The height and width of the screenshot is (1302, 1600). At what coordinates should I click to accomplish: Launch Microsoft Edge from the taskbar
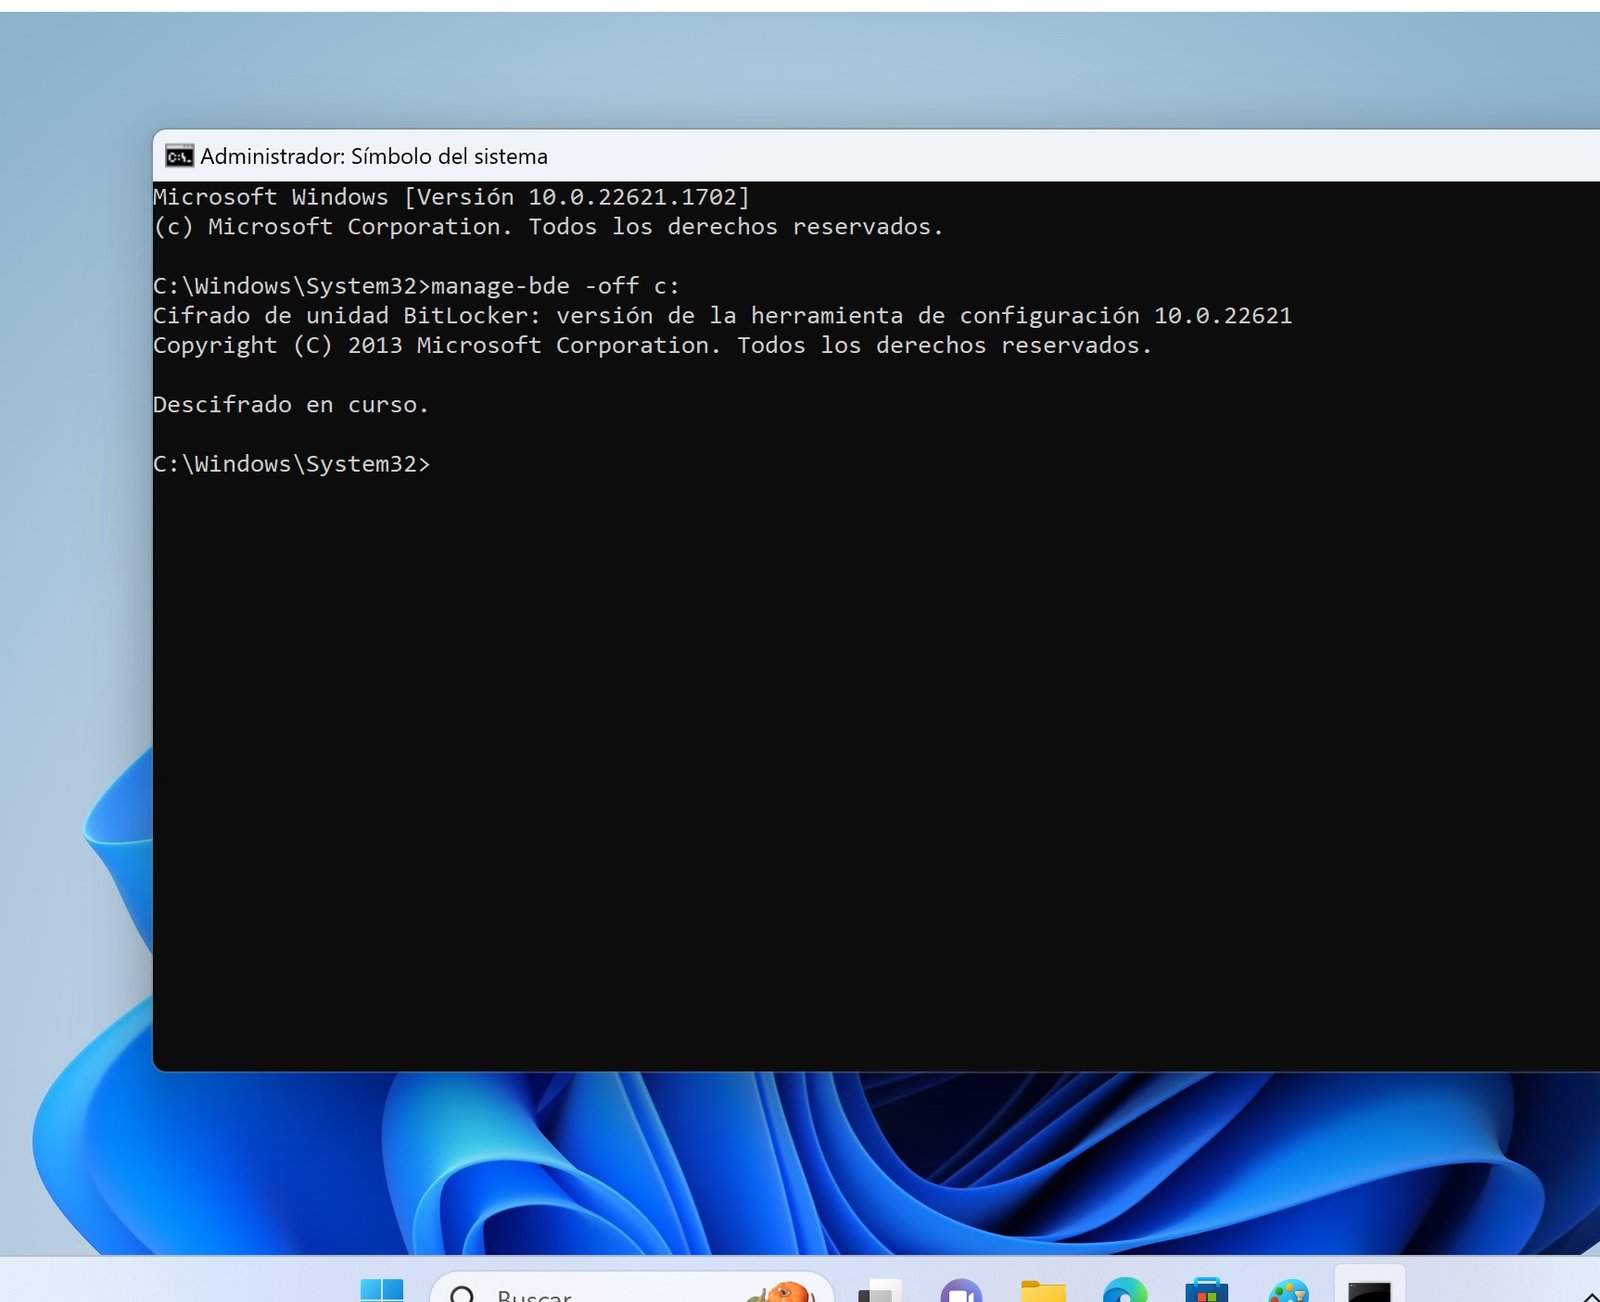click(1125, 1292)
